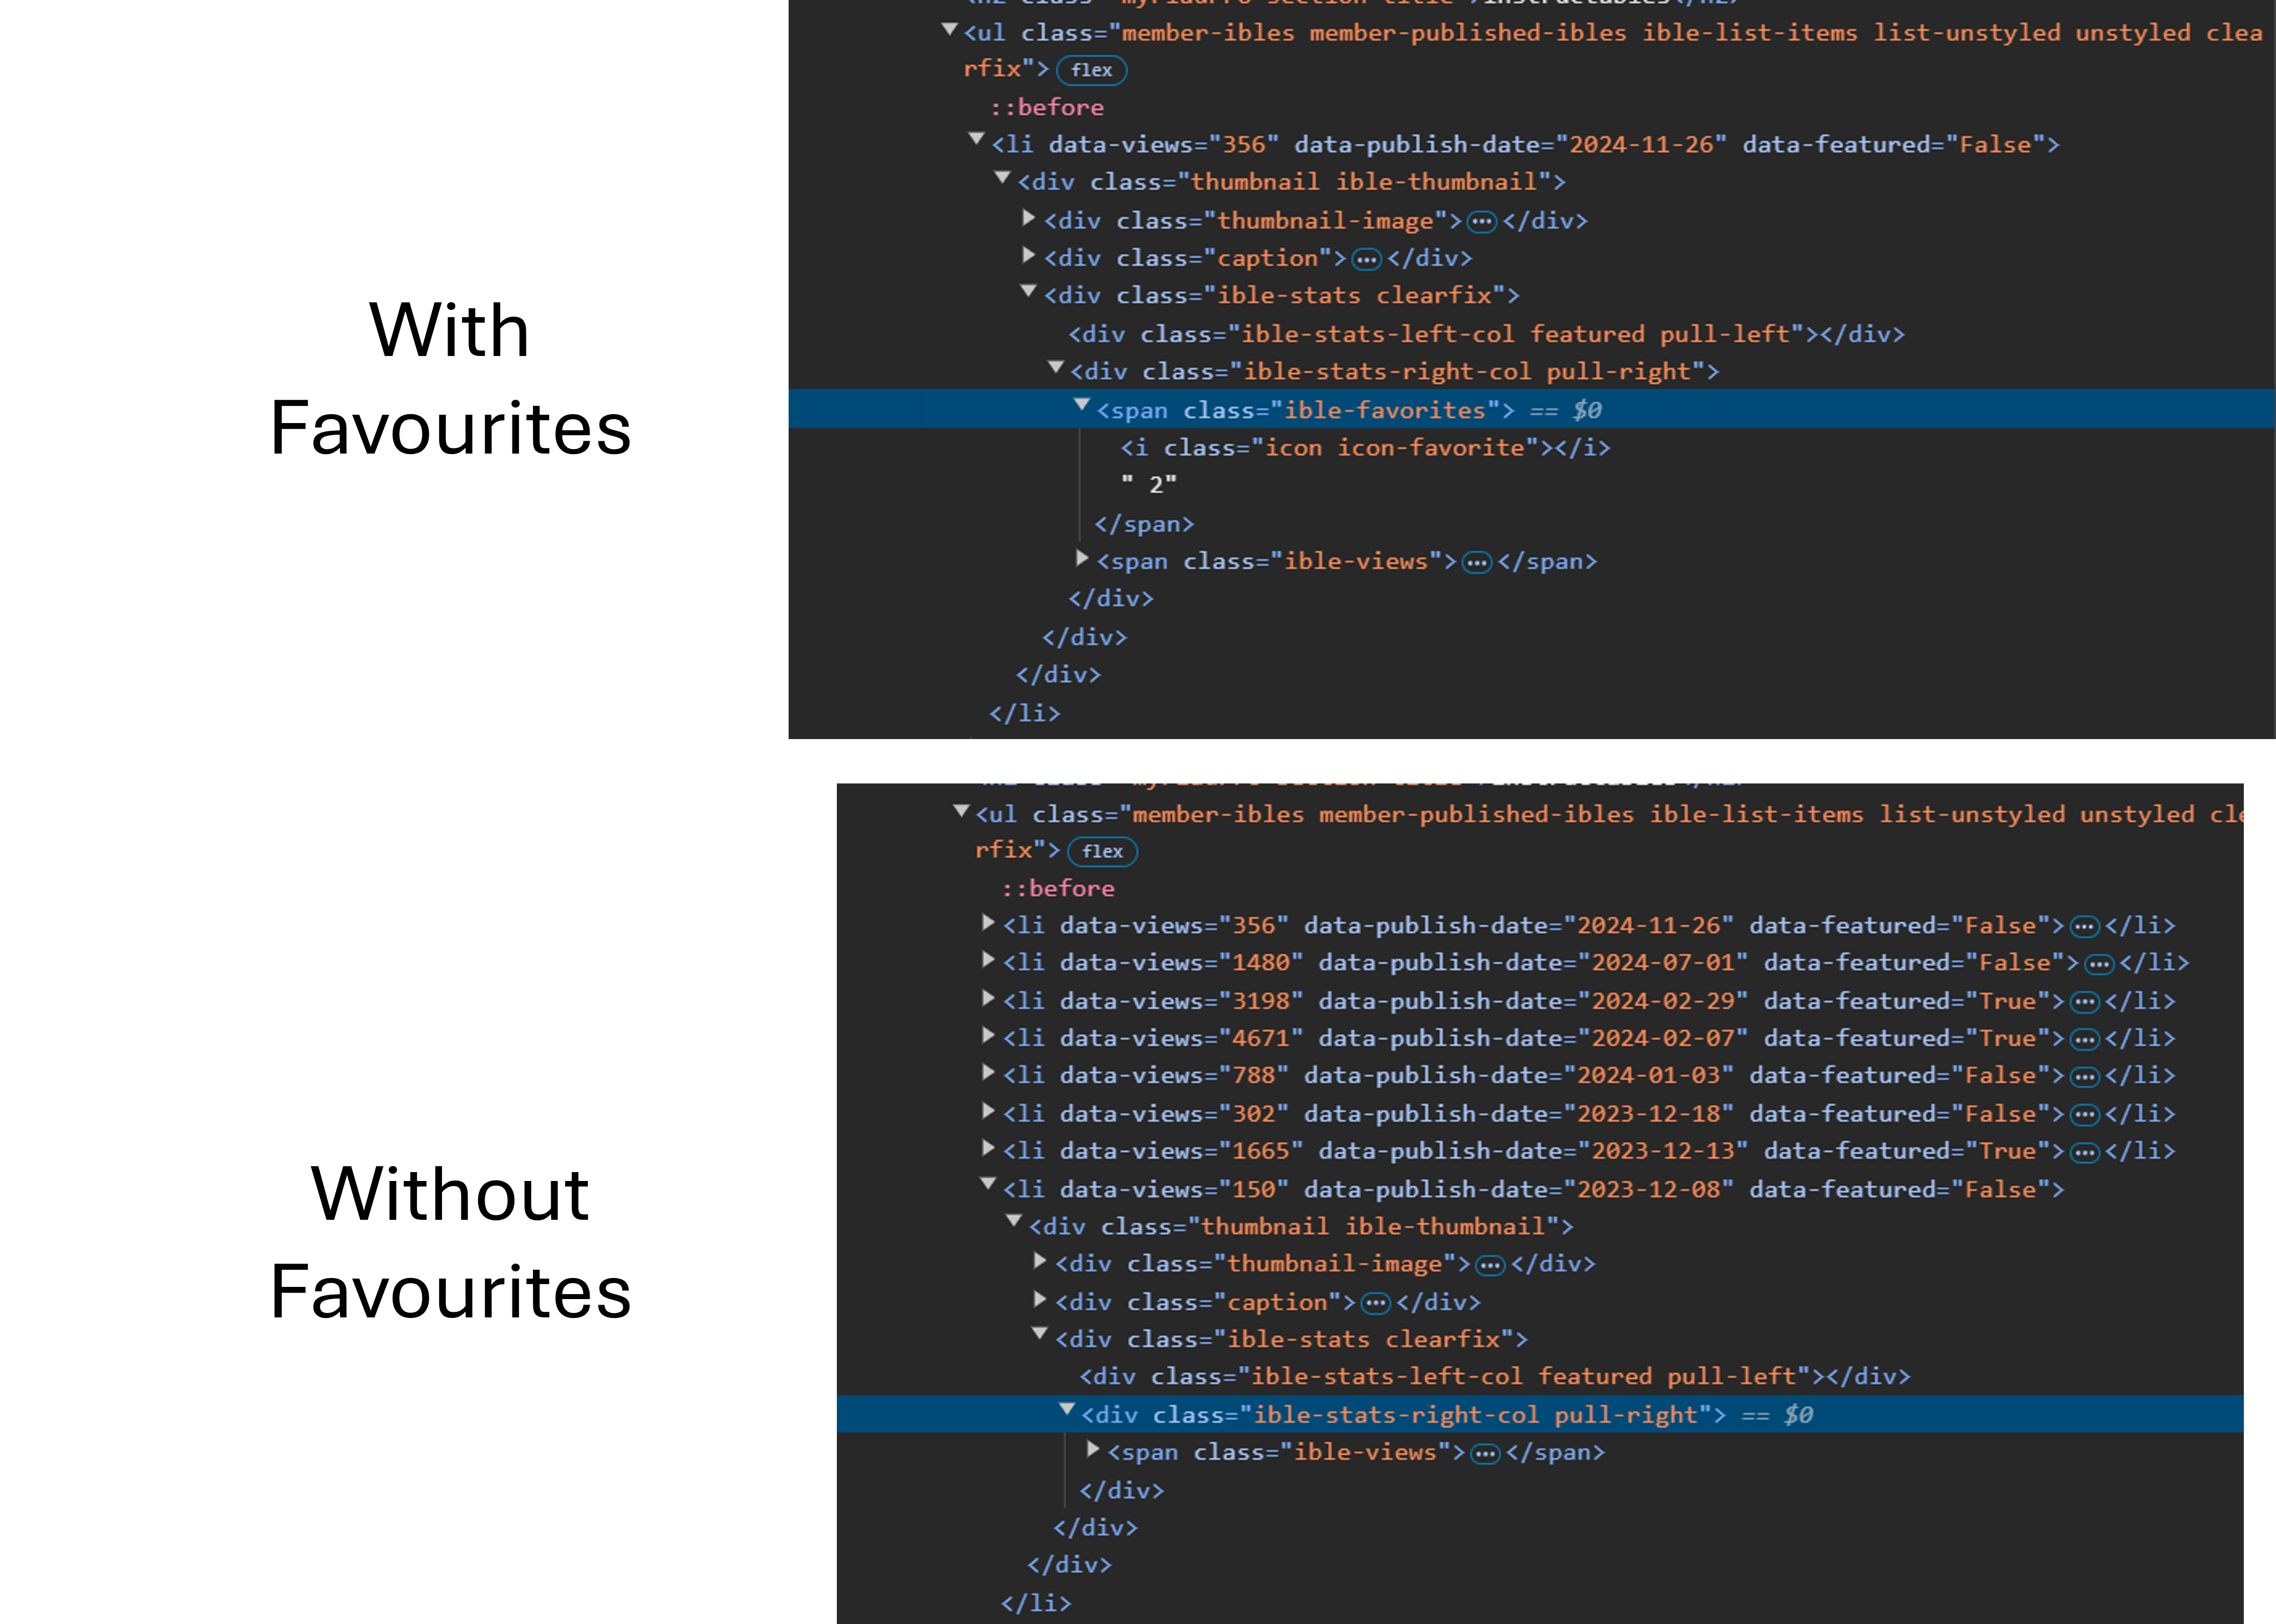2276x1624 pixels.
Task: Click the flex badge in the With Favourites panel
Action: 1091,70
